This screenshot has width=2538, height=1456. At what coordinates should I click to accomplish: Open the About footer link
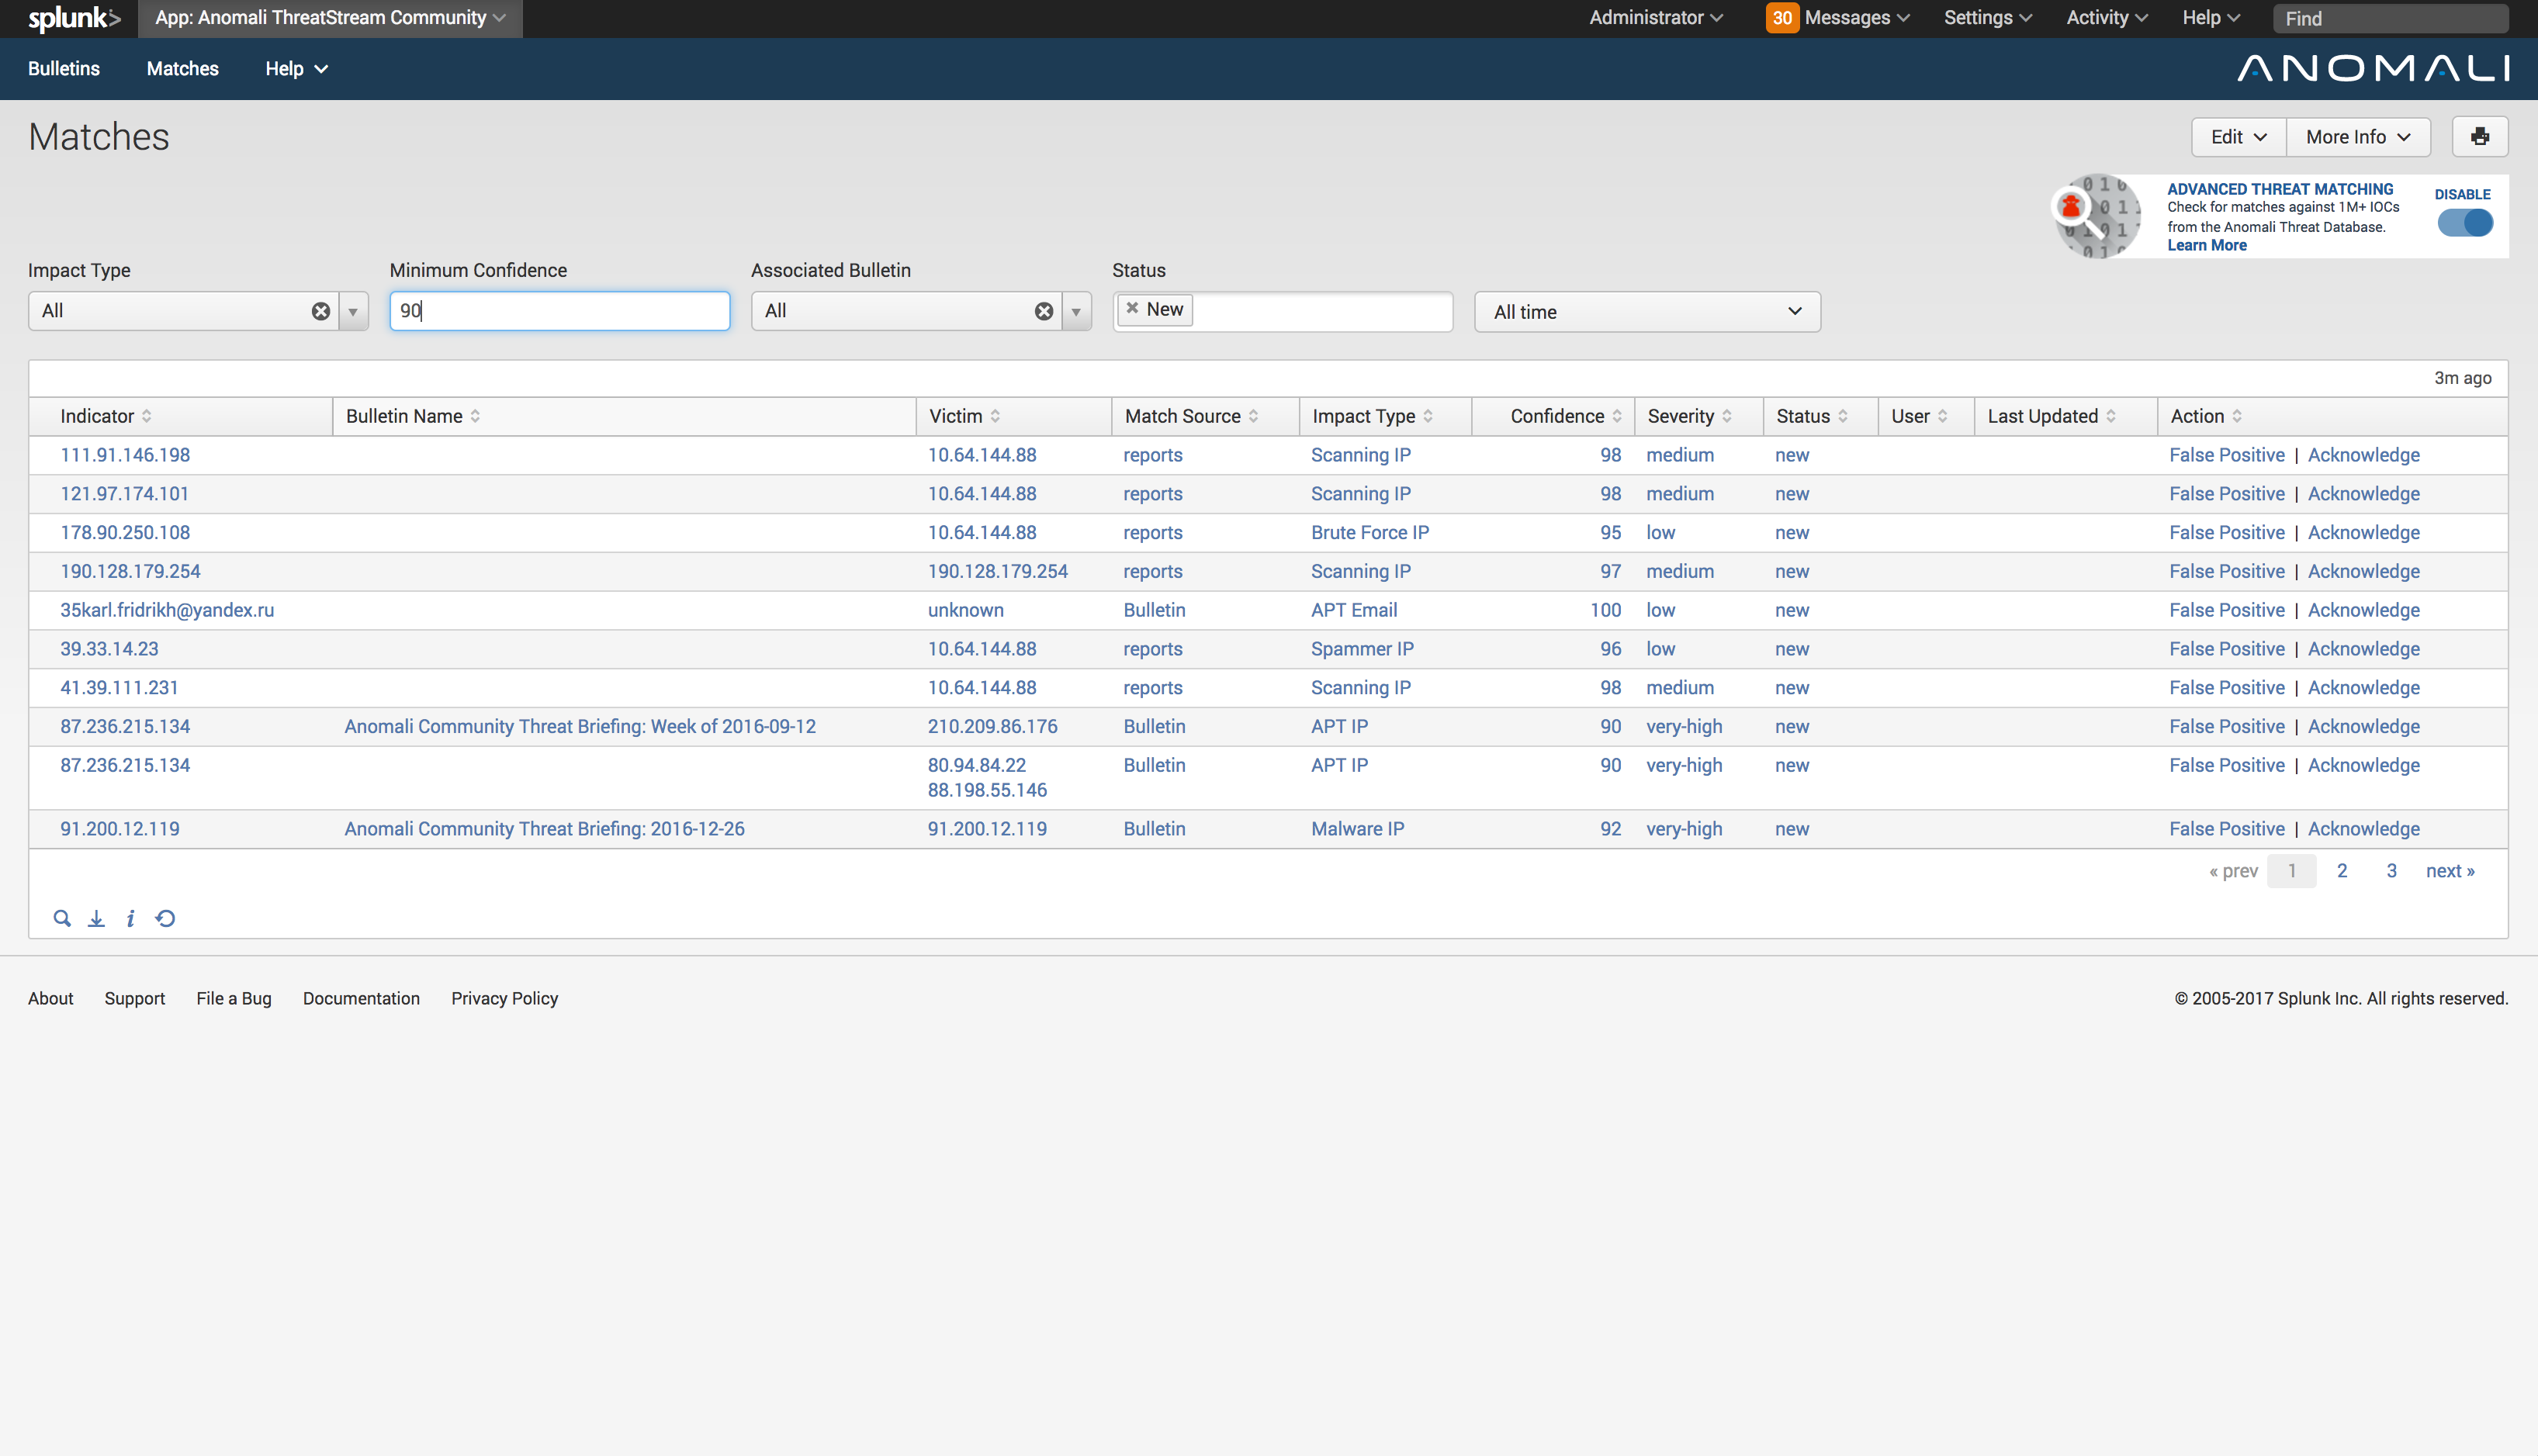(51, 998)
